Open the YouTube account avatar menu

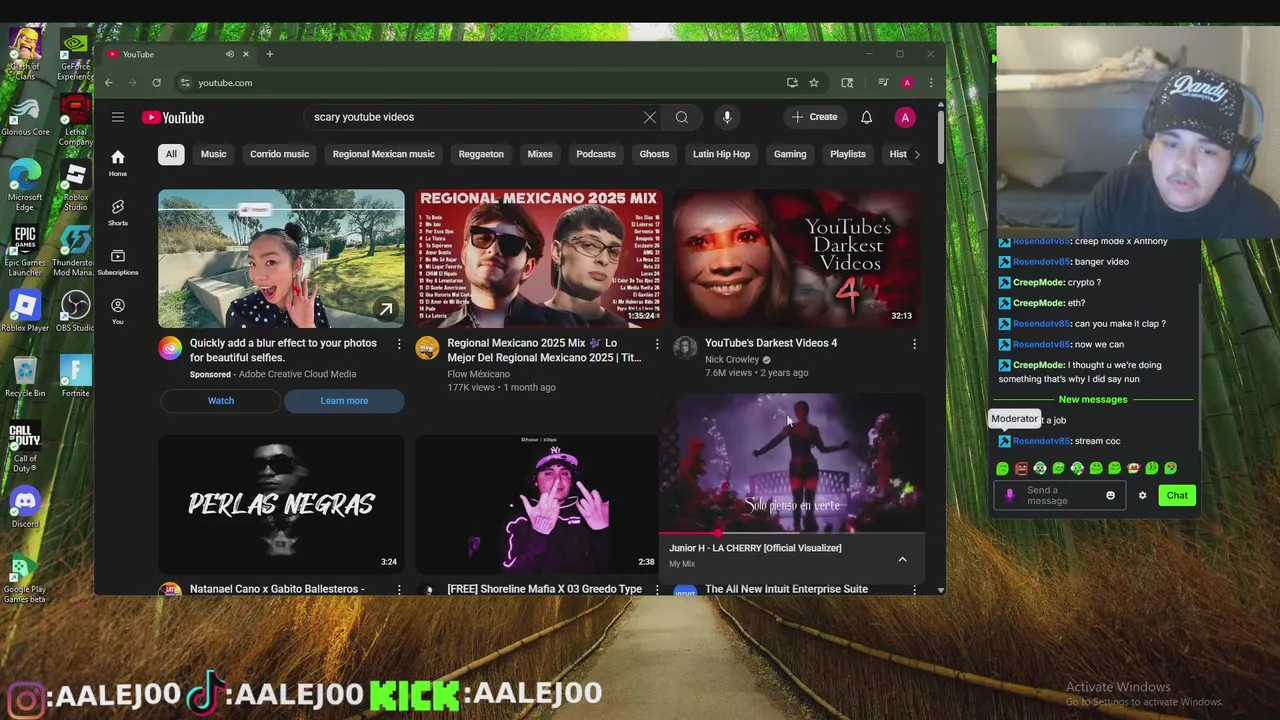tap(905, 117)
